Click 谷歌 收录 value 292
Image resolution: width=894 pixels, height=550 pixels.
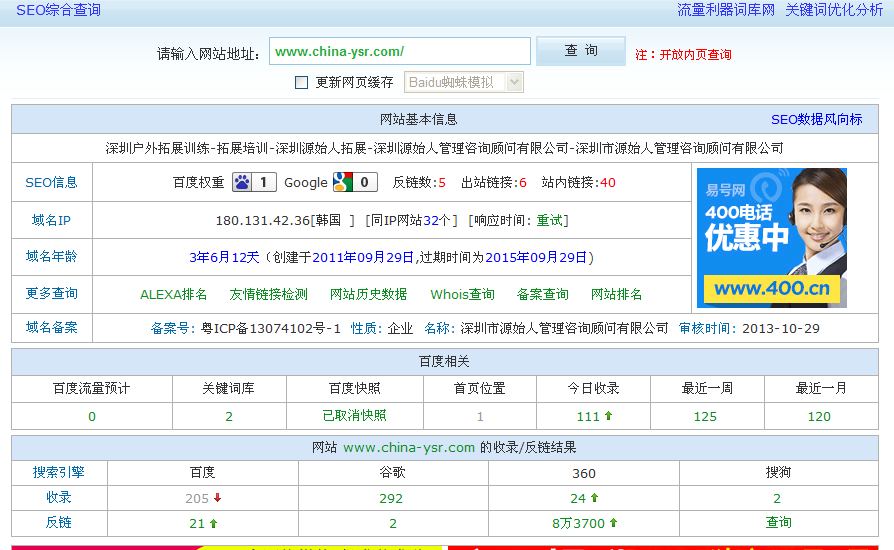(x=391, y=499)
